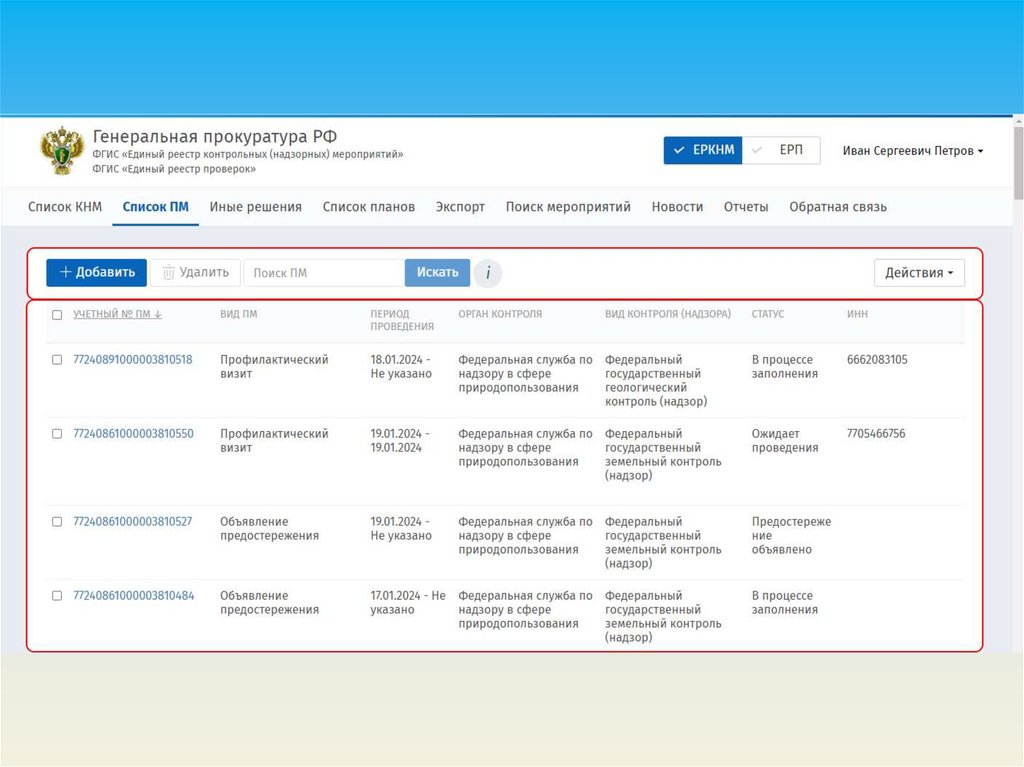
Task: Click the round info icon beside Искать
Action: (x=487, y=273)
